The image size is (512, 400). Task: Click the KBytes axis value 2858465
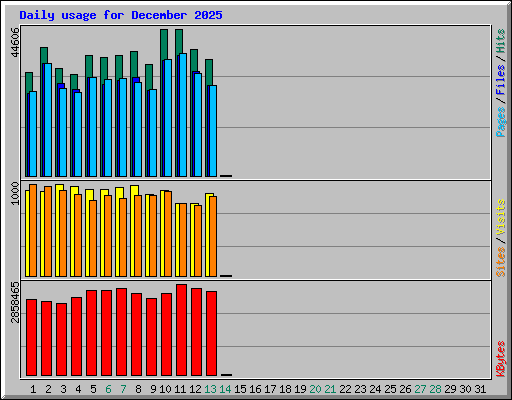tap(15, 302)
